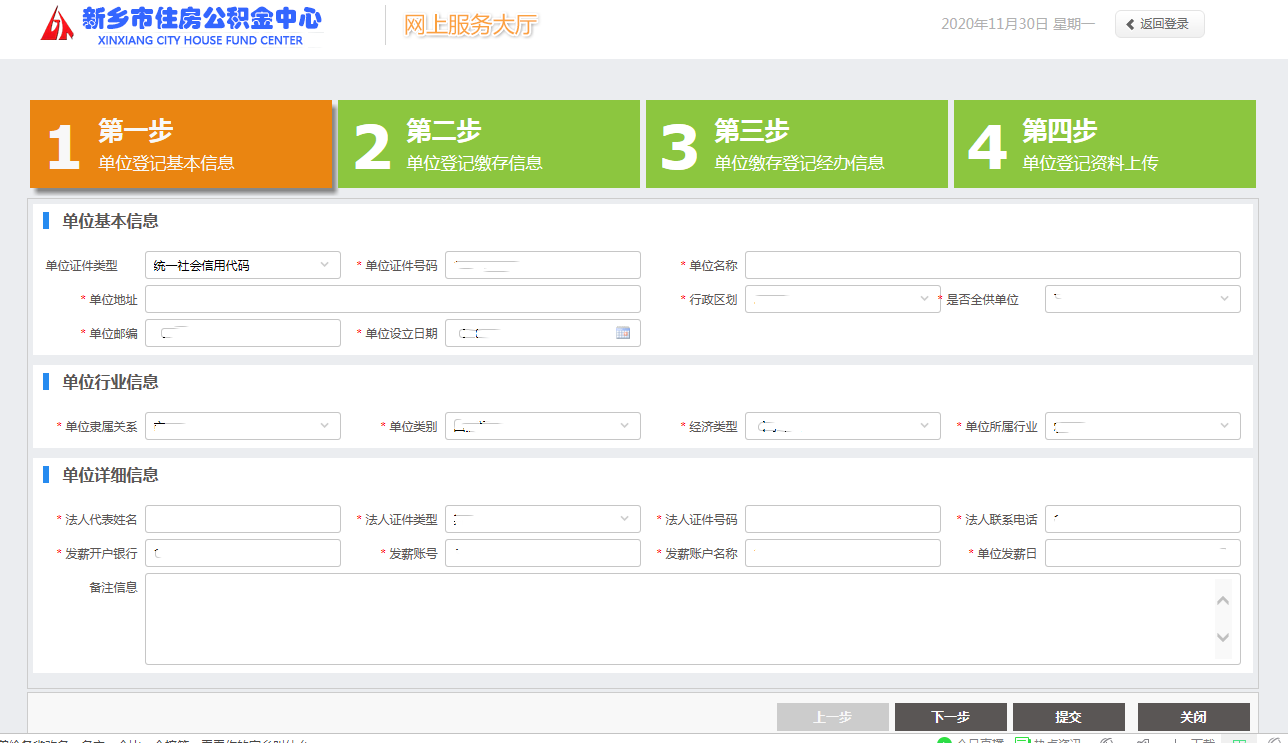Focus the 发薪账号 field

pos(543,553)
